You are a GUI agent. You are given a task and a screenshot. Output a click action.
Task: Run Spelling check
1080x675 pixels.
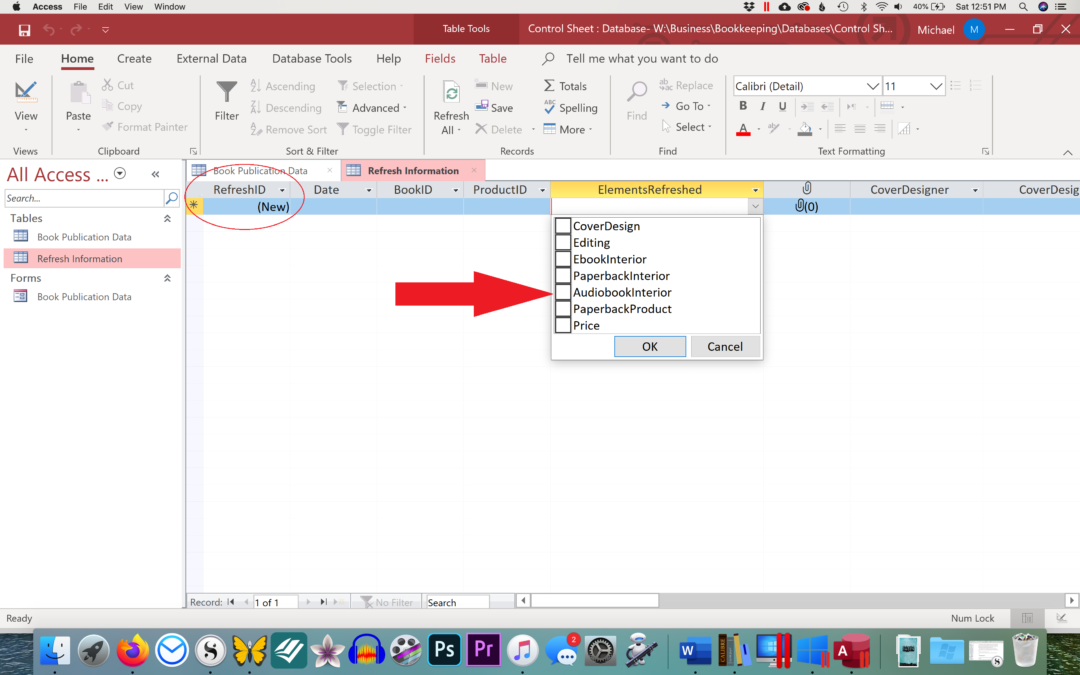tap(570, 108)
